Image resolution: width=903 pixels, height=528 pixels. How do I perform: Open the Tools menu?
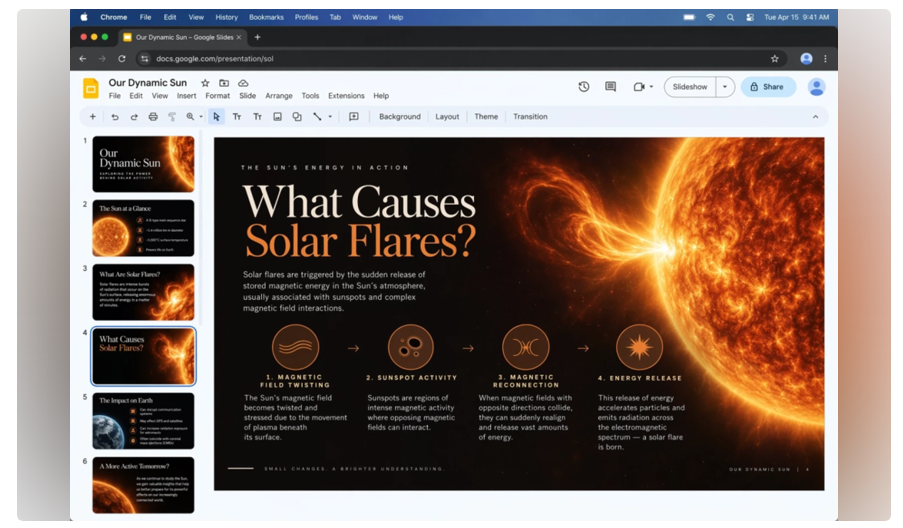[310, 96]
